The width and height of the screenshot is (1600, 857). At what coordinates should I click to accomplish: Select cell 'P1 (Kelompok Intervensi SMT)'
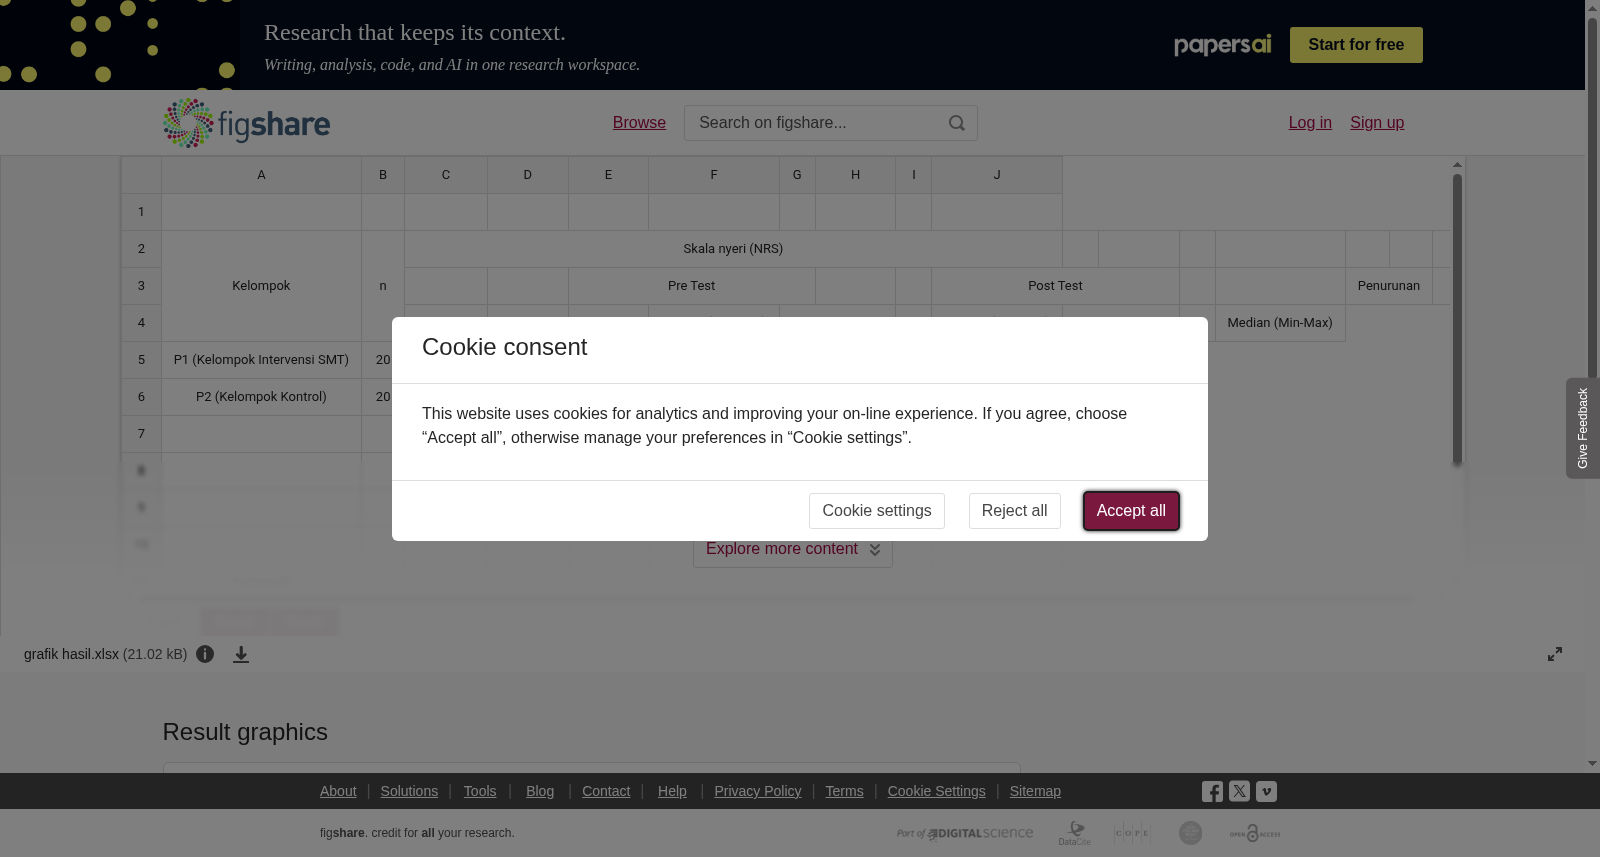coord(261,360)
